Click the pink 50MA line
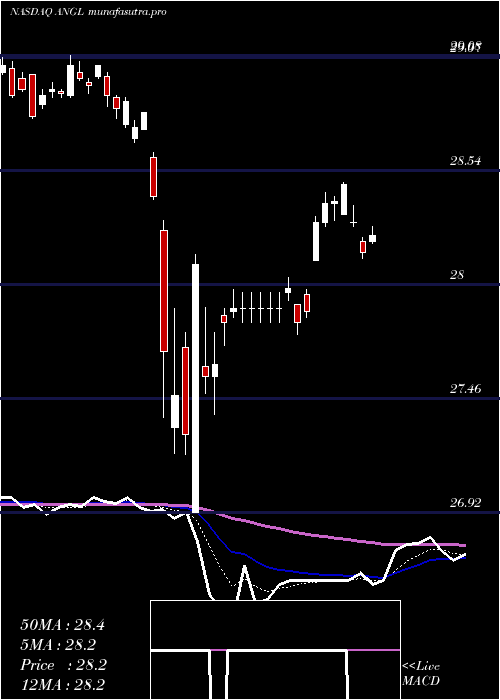The width and height of the screenshot is (500, 700). pyautogui.click(x=312, y=534)
